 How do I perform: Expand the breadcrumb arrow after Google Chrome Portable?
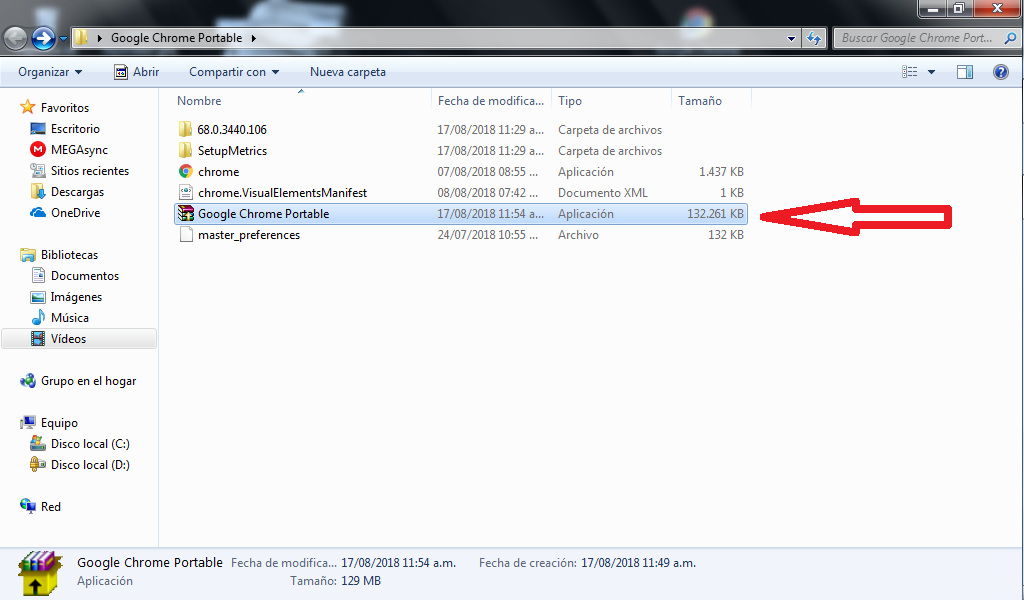click(253, 38)
